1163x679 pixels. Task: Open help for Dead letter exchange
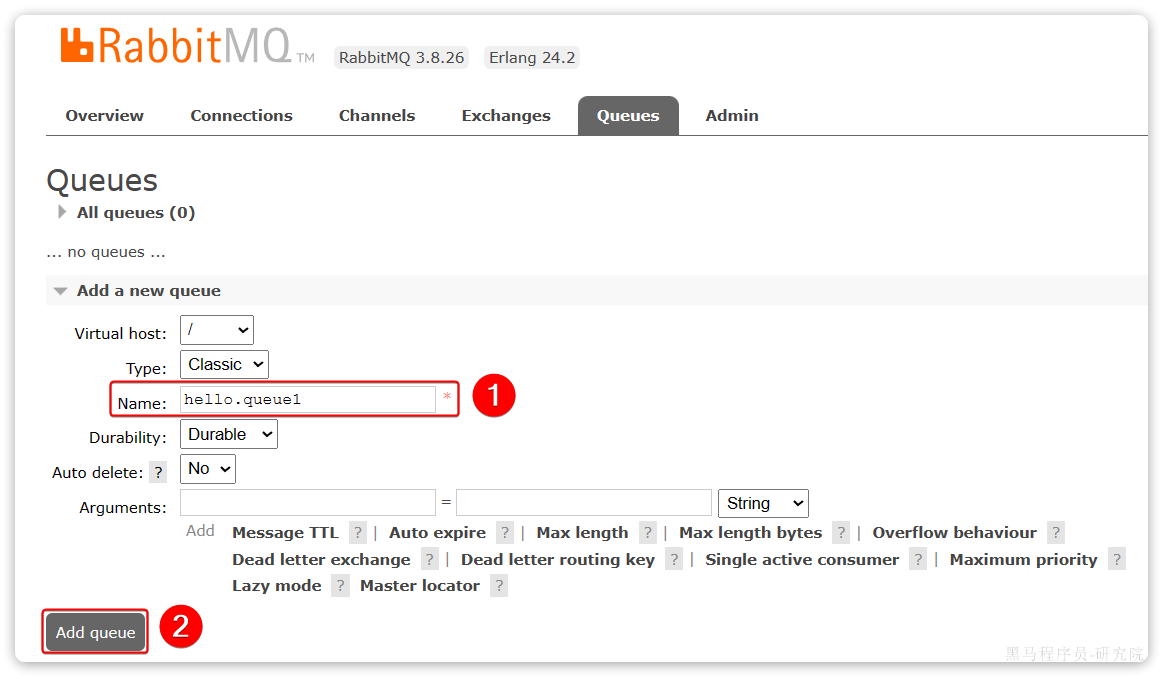click(429, 560)
